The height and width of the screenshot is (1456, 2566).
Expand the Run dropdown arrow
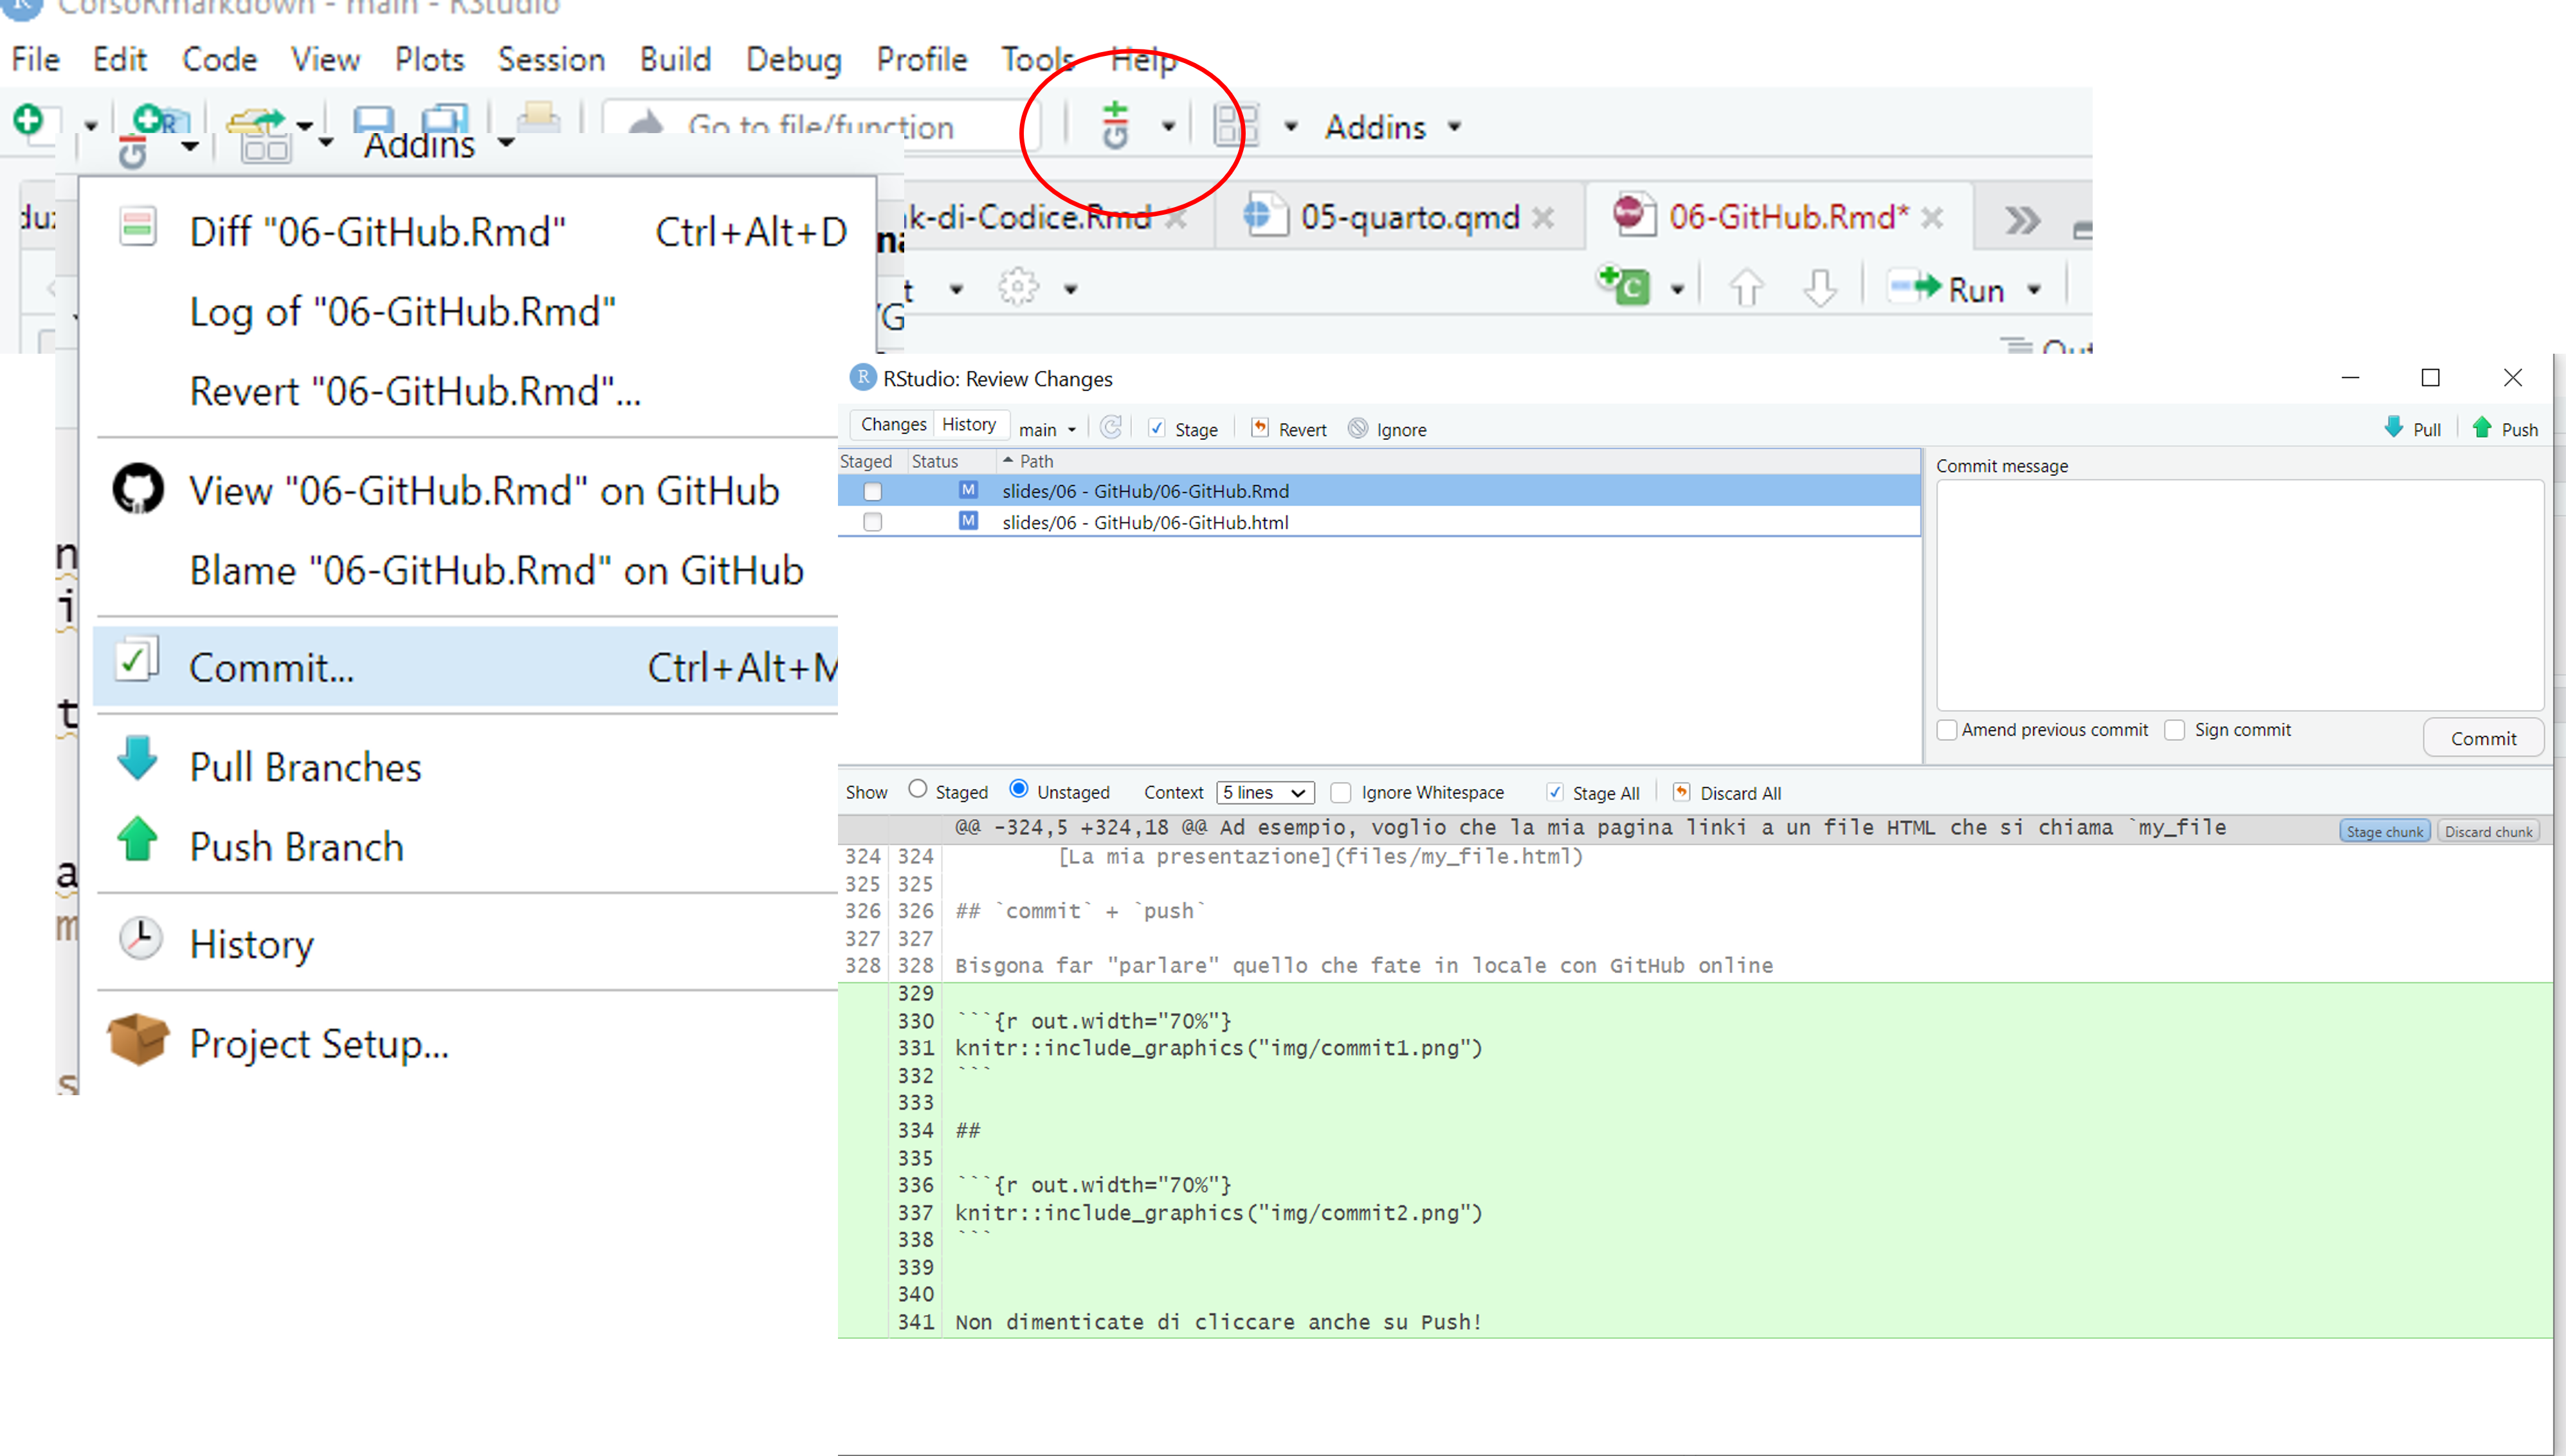tap(2034, 290)
